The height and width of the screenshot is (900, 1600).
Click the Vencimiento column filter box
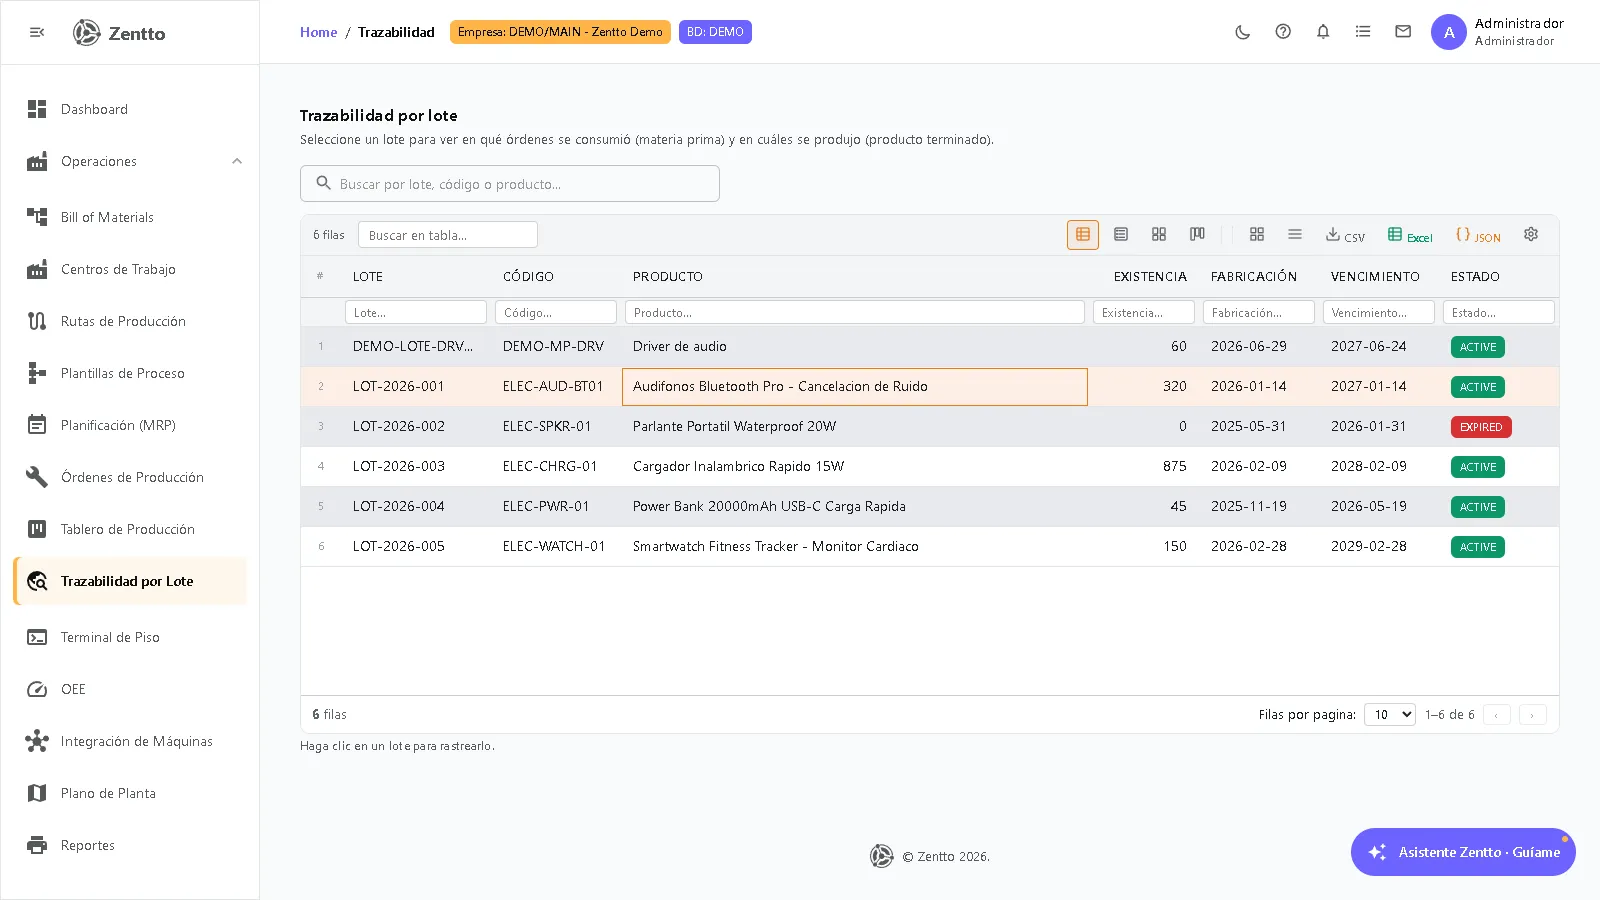pos(1379,312)
